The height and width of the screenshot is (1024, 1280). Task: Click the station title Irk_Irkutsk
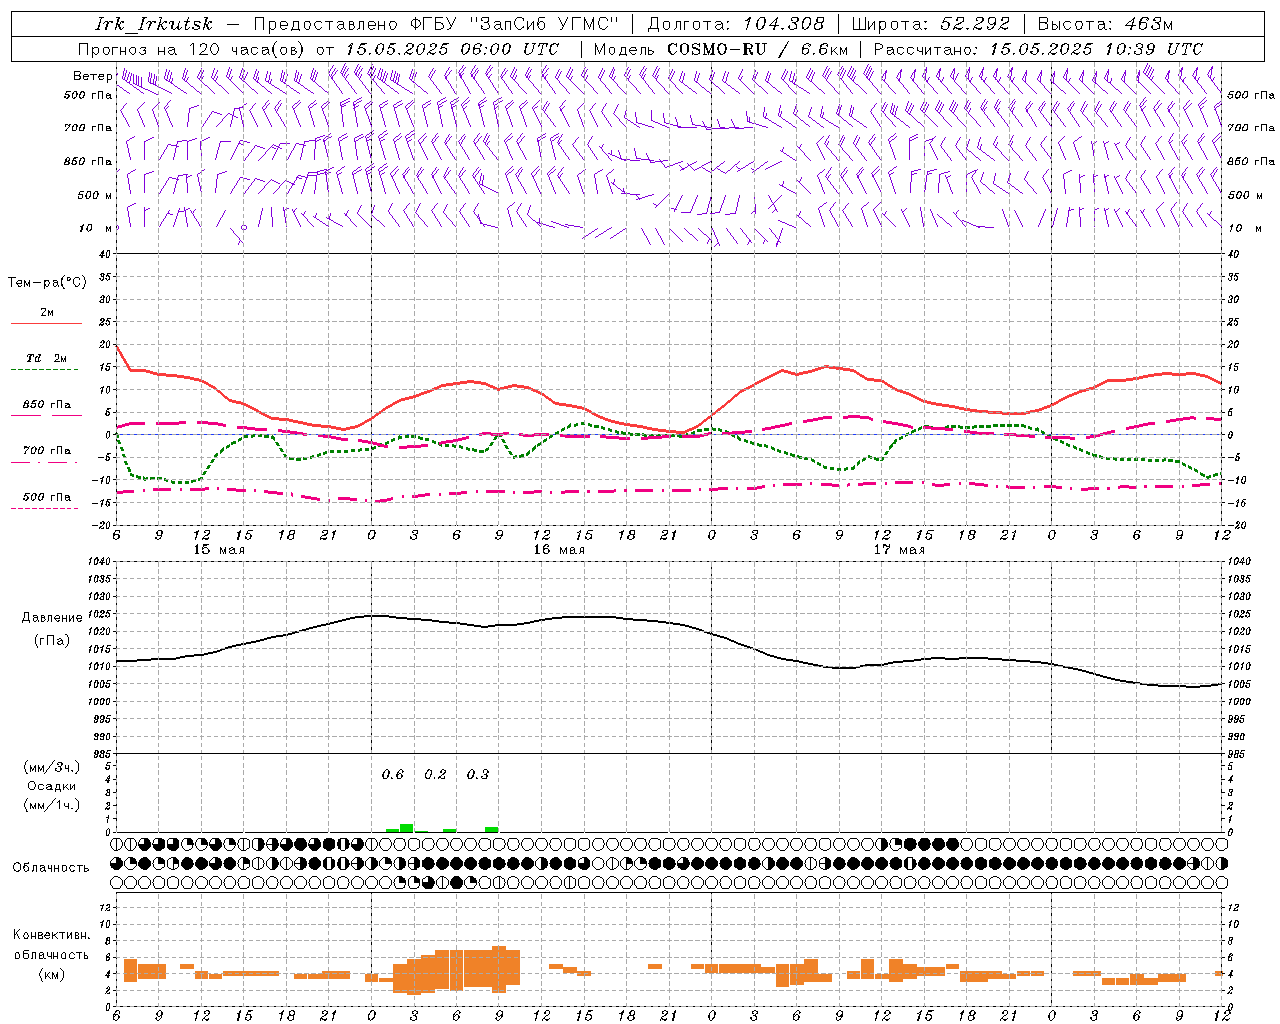coord(153,24)
